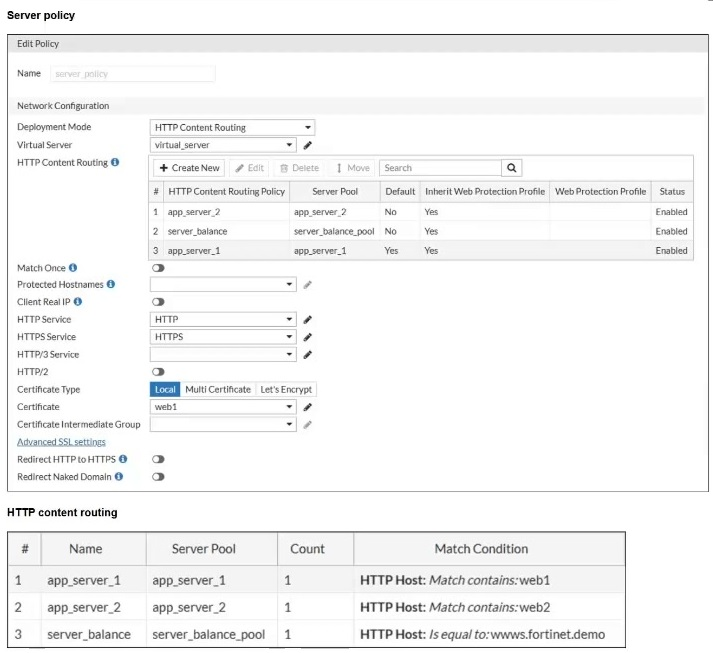Toggle the Match Once switch
This screenshot has width=713, height=653.
pyautogui.click(x=158, y=268)
